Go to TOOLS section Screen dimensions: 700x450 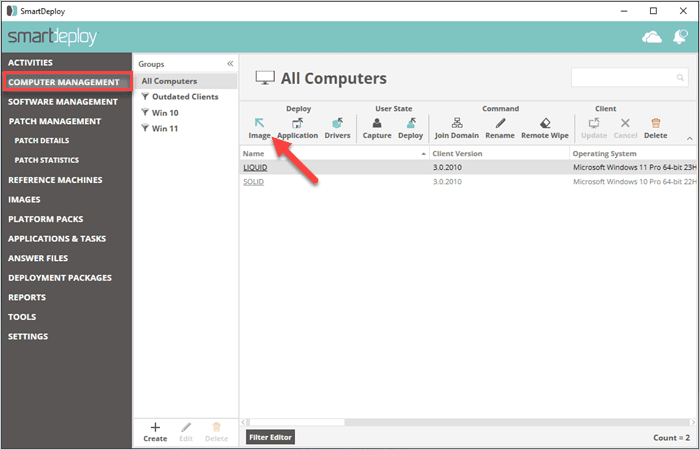pos(22,317)
